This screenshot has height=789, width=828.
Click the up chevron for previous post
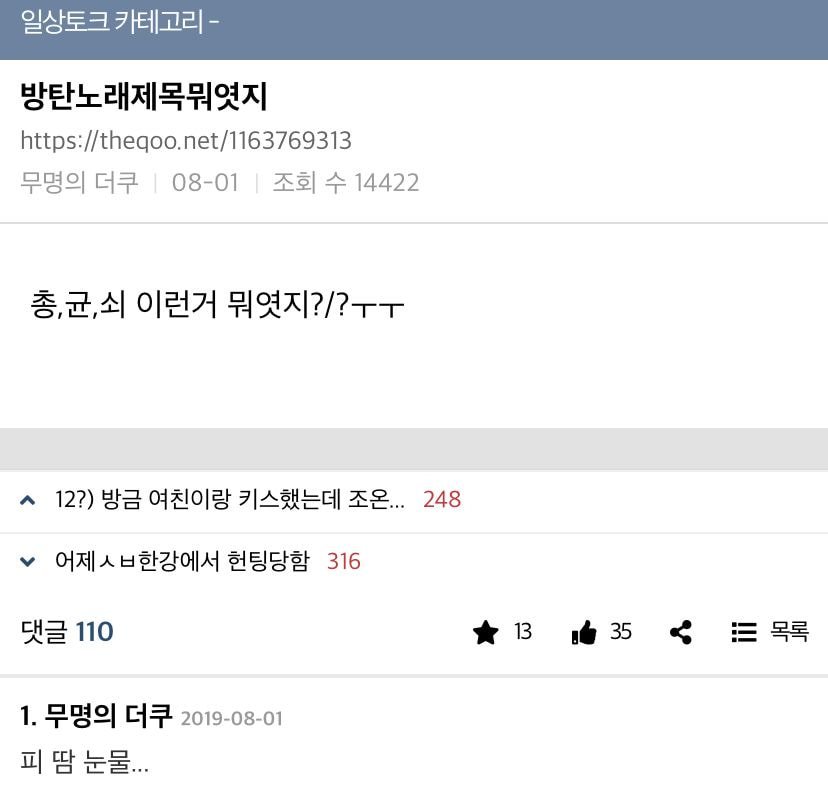pyautogui.click(x=27, y=500)
